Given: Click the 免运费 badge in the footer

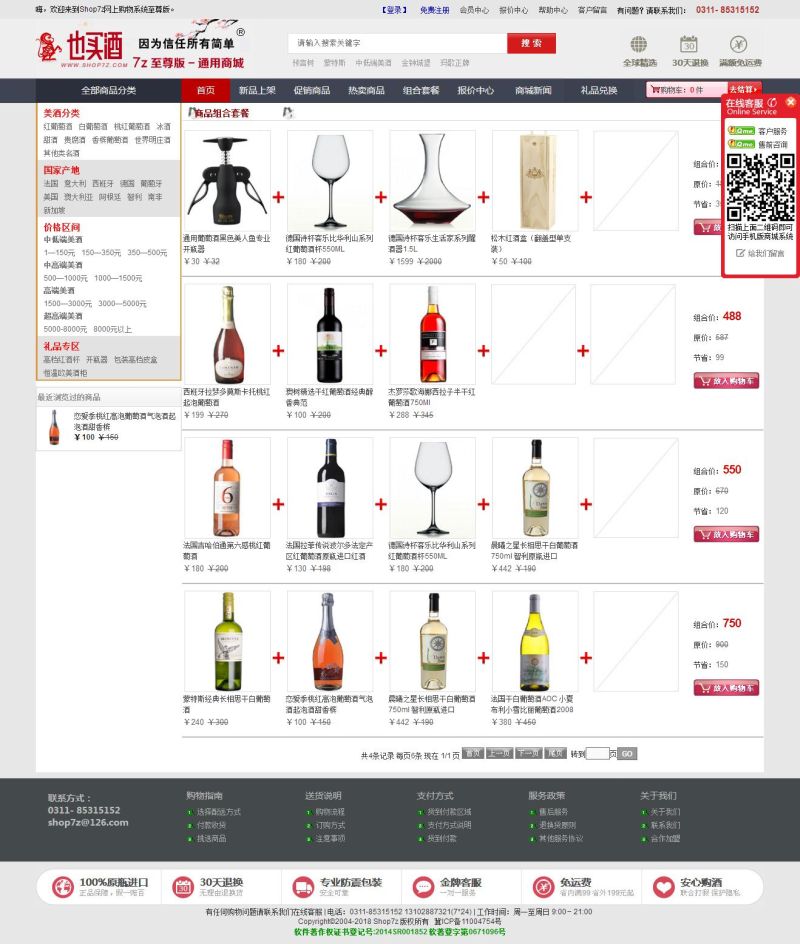Looking at the screenshot, I should 583,887.
